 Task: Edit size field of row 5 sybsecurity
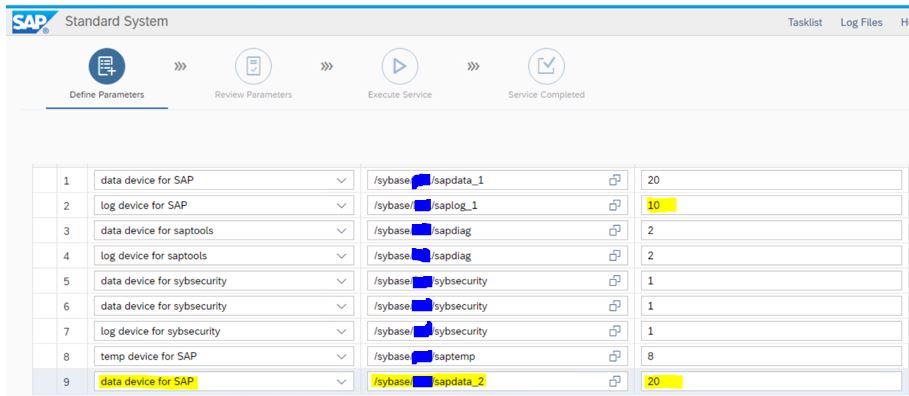click(x=771, y=281)
